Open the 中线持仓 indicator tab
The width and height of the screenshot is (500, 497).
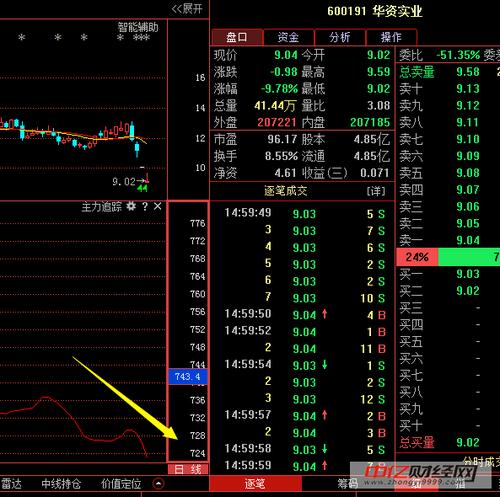[61, 483]
